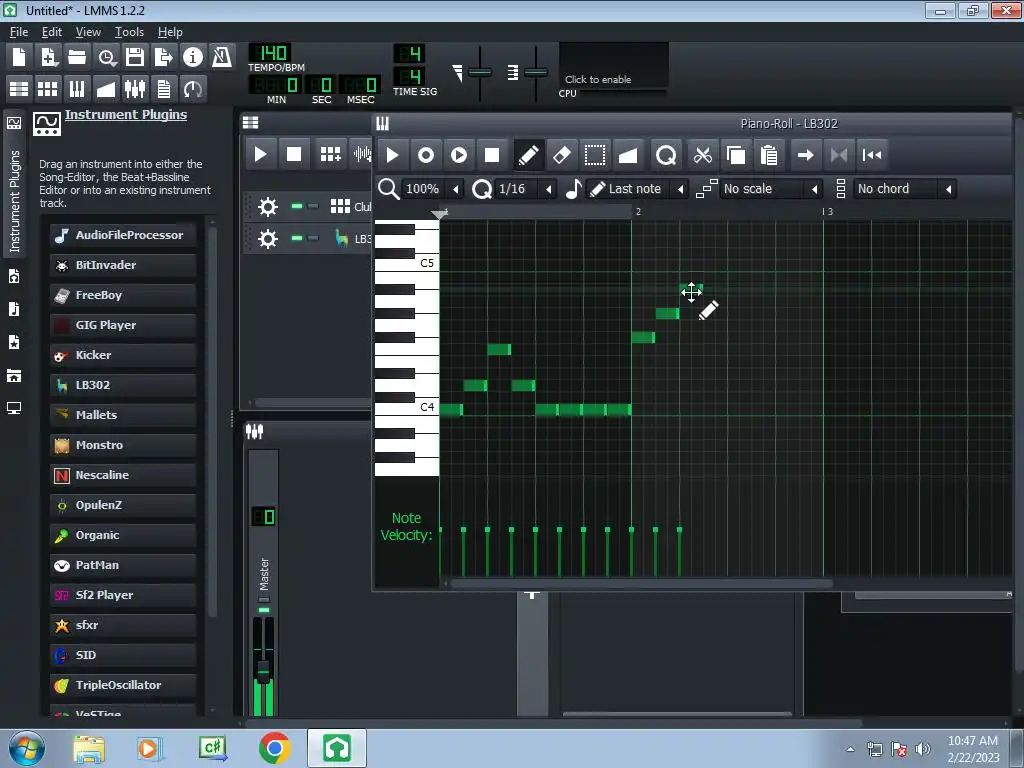Open the No scale dropdown
Image resolution: width=1024 pixels, height=768 pixels.
[771, 189]
